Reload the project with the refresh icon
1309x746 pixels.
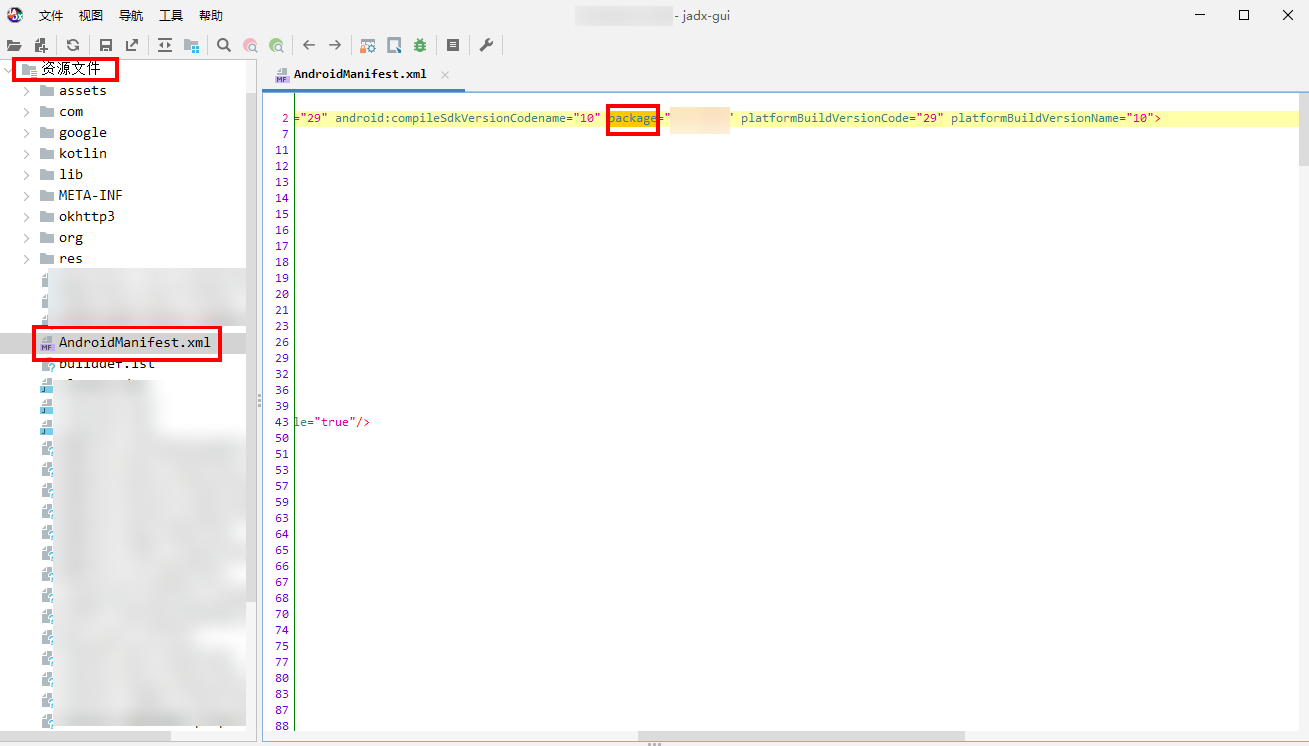(x=73, y=45)
